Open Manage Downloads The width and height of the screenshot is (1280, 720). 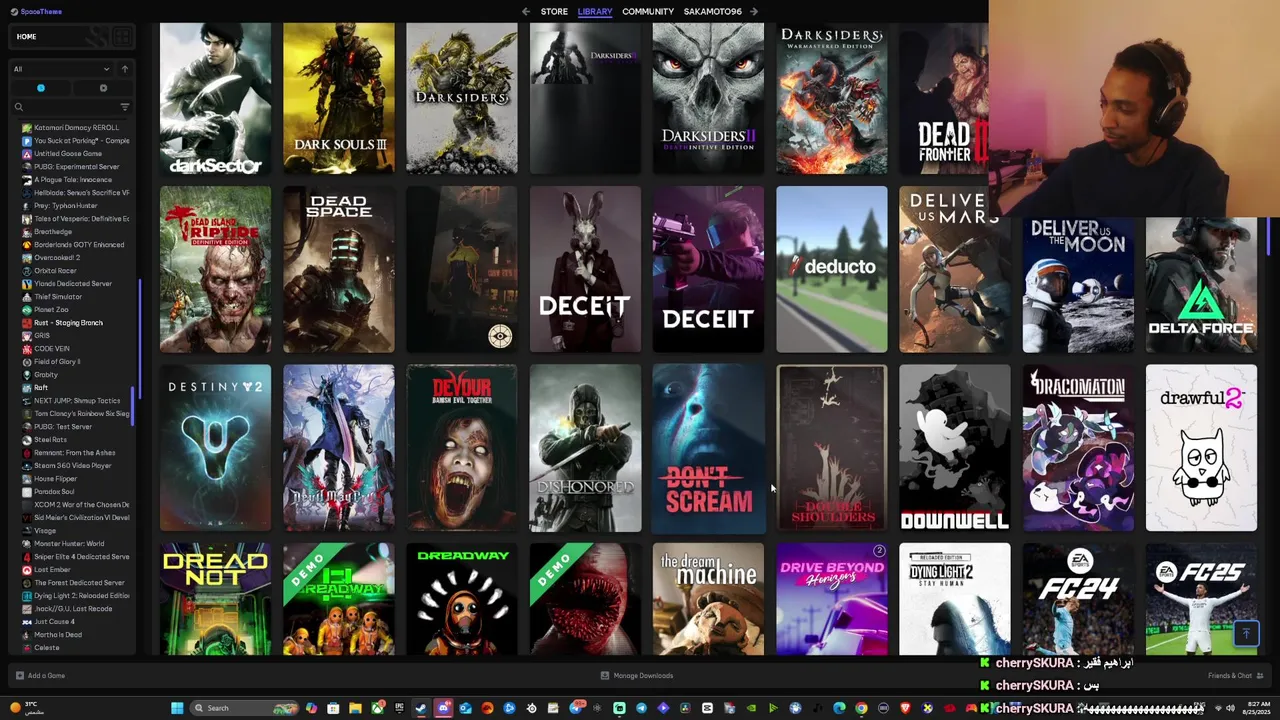click(x=636, y=676)
